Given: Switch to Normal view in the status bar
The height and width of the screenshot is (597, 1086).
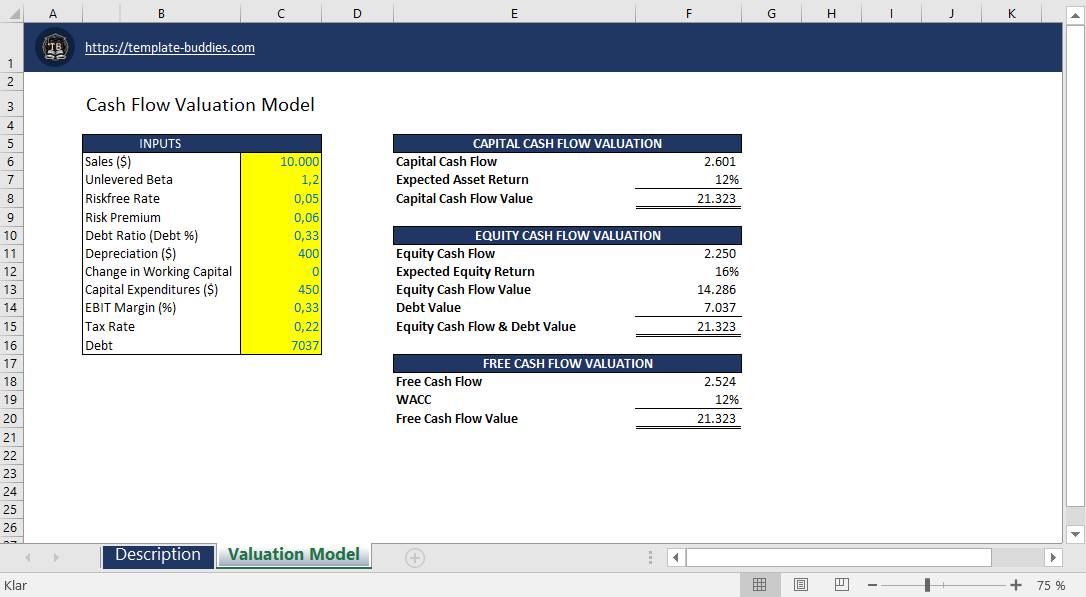Looking at the screenshot, I should 760,584.
